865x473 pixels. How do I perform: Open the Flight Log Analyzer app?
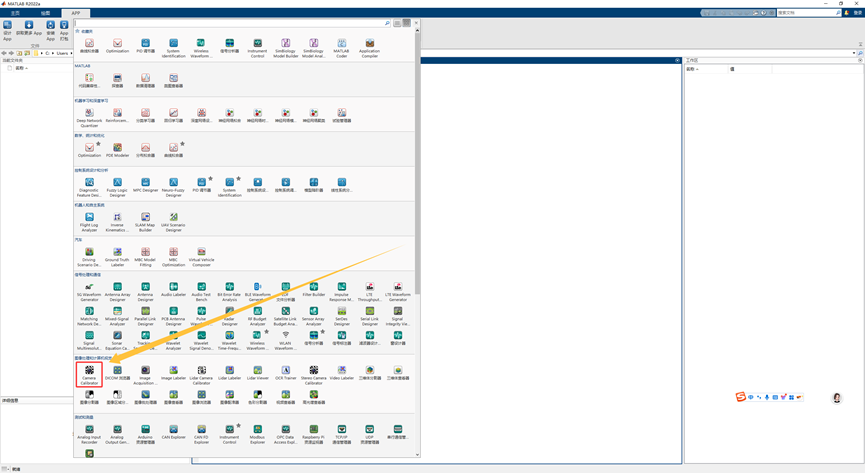tap(89, 221)
